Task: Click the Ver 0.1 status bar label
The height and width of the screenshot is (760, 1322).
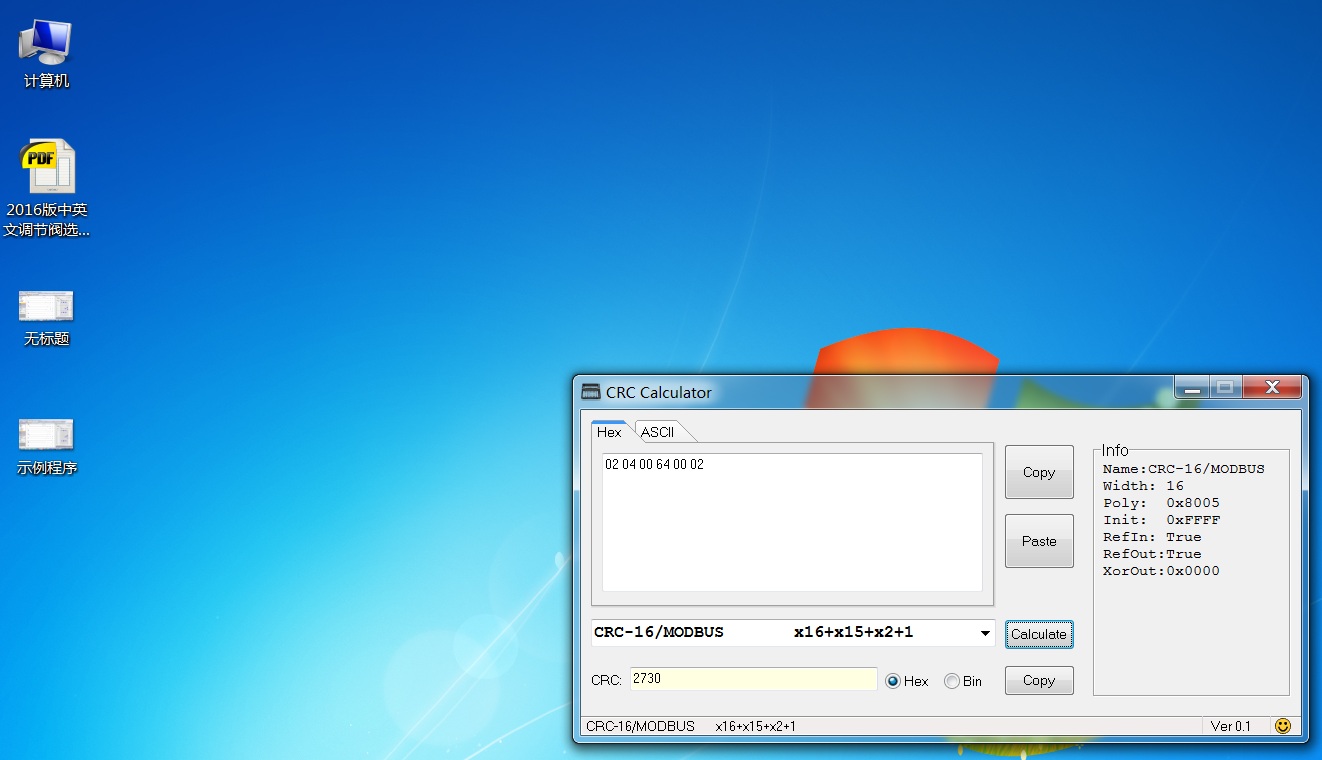Action: pyautogui.click(x=1230, y=726)
